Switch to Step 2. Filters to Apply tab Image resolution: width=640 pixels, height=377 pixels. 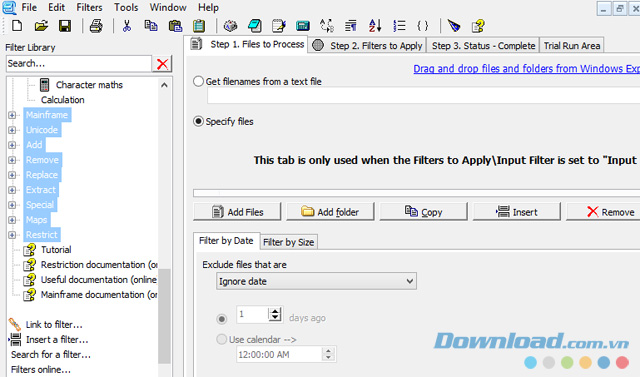pos(367,46)
